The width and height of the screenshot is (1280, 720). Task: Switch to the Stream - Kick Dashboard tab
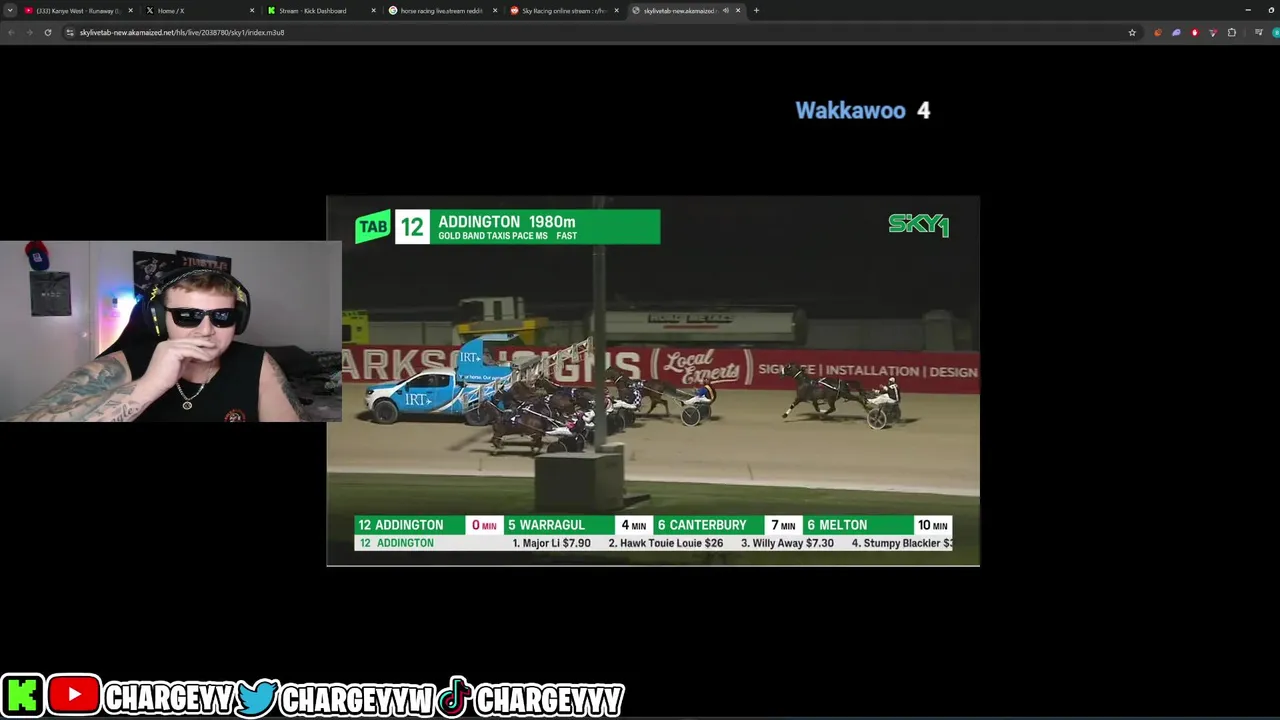click(320, 10)
